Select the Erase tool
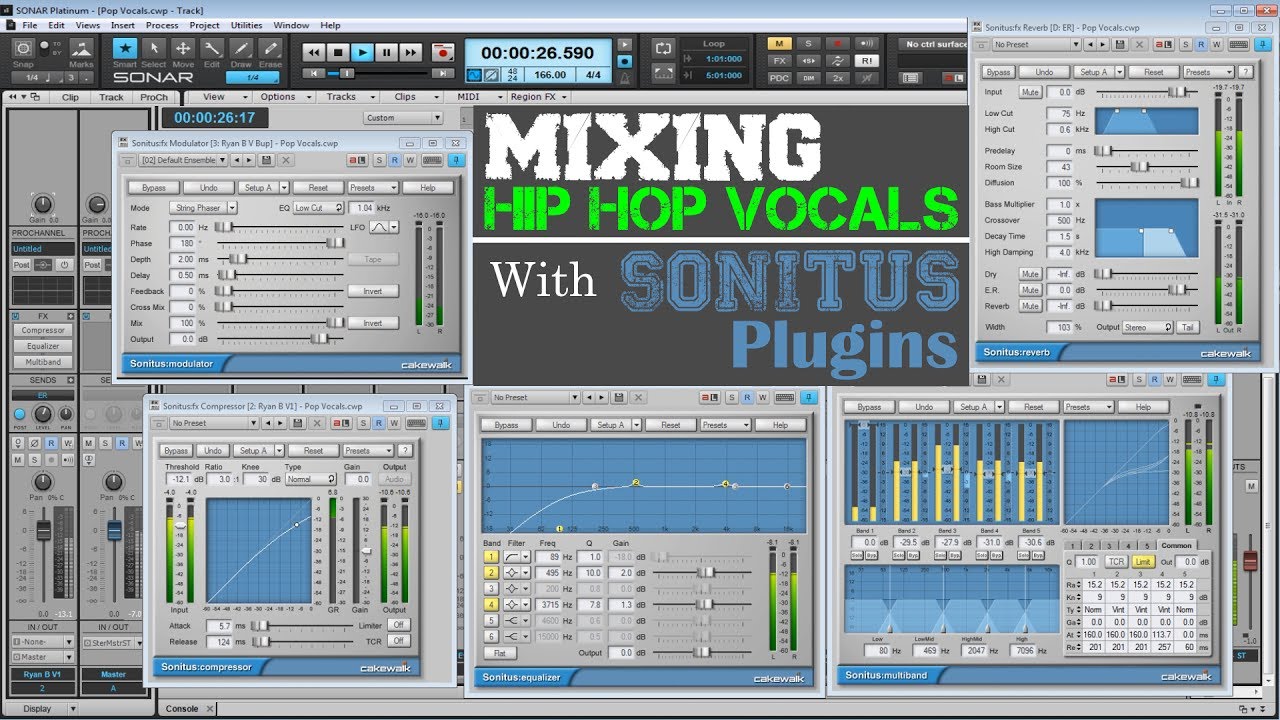Viewport: 1280px width, 720px height. [x=270, y=49]
